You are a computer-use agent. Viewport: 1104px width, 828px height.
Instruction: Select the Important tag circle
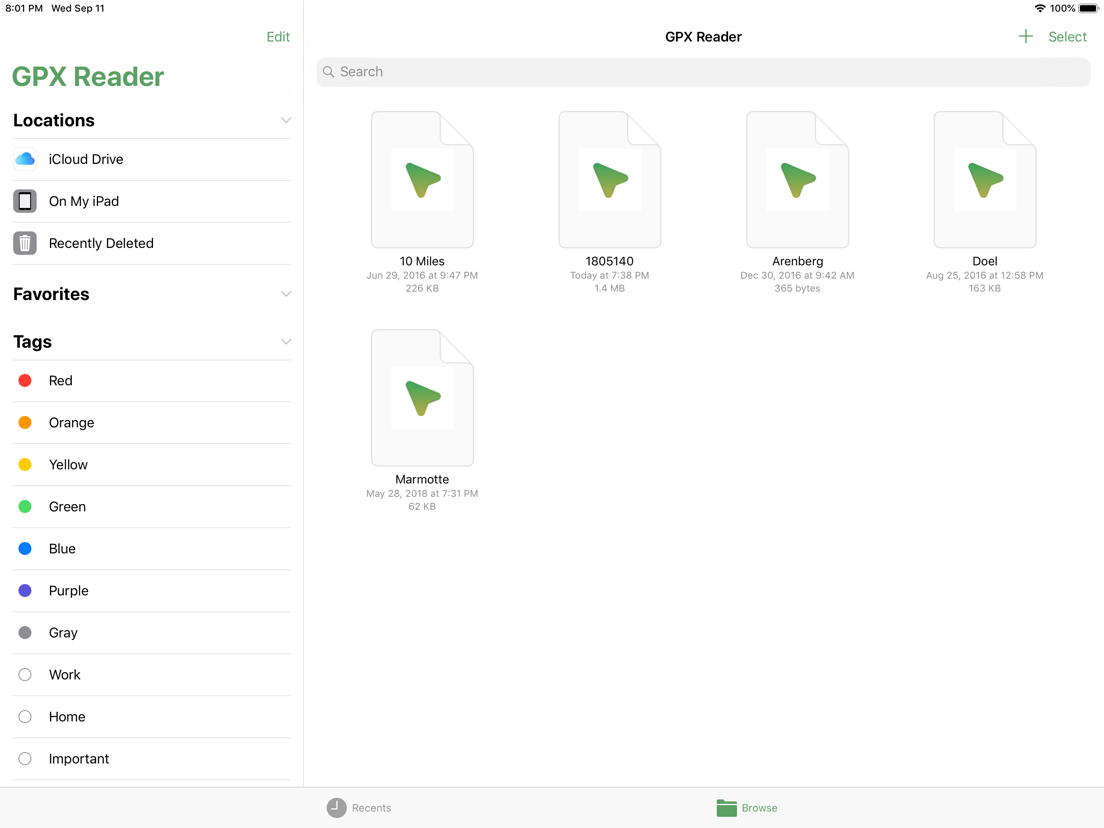coord(25,759)
